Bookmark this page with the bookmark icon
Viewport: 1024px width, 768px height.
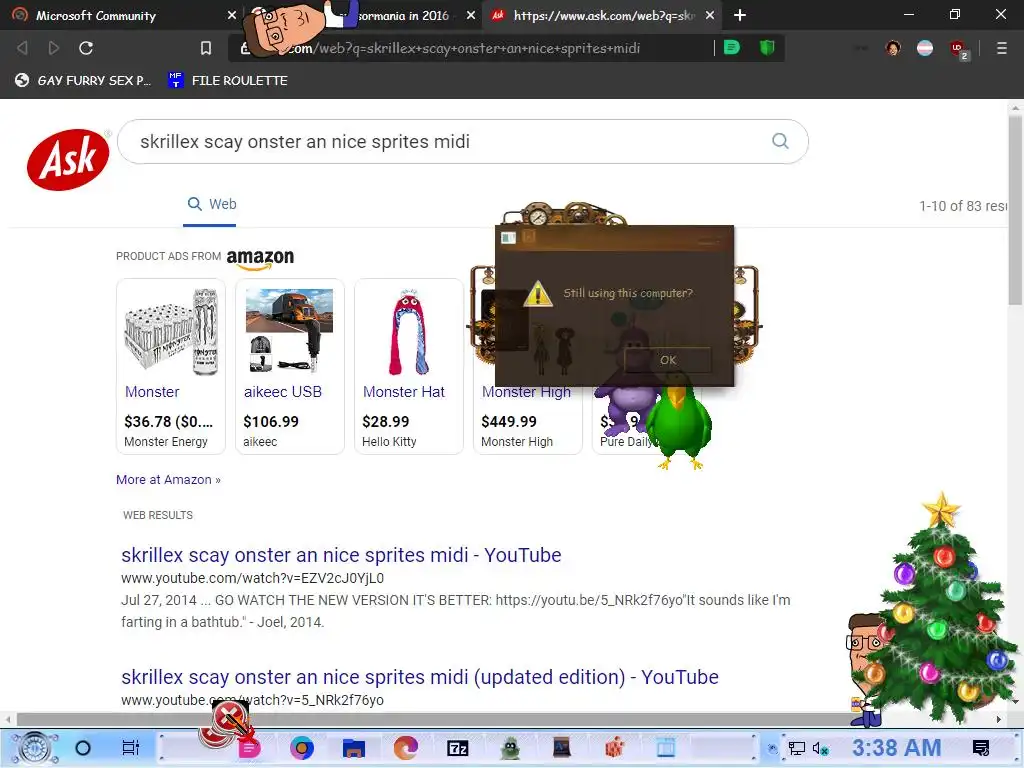pos(206,48)
